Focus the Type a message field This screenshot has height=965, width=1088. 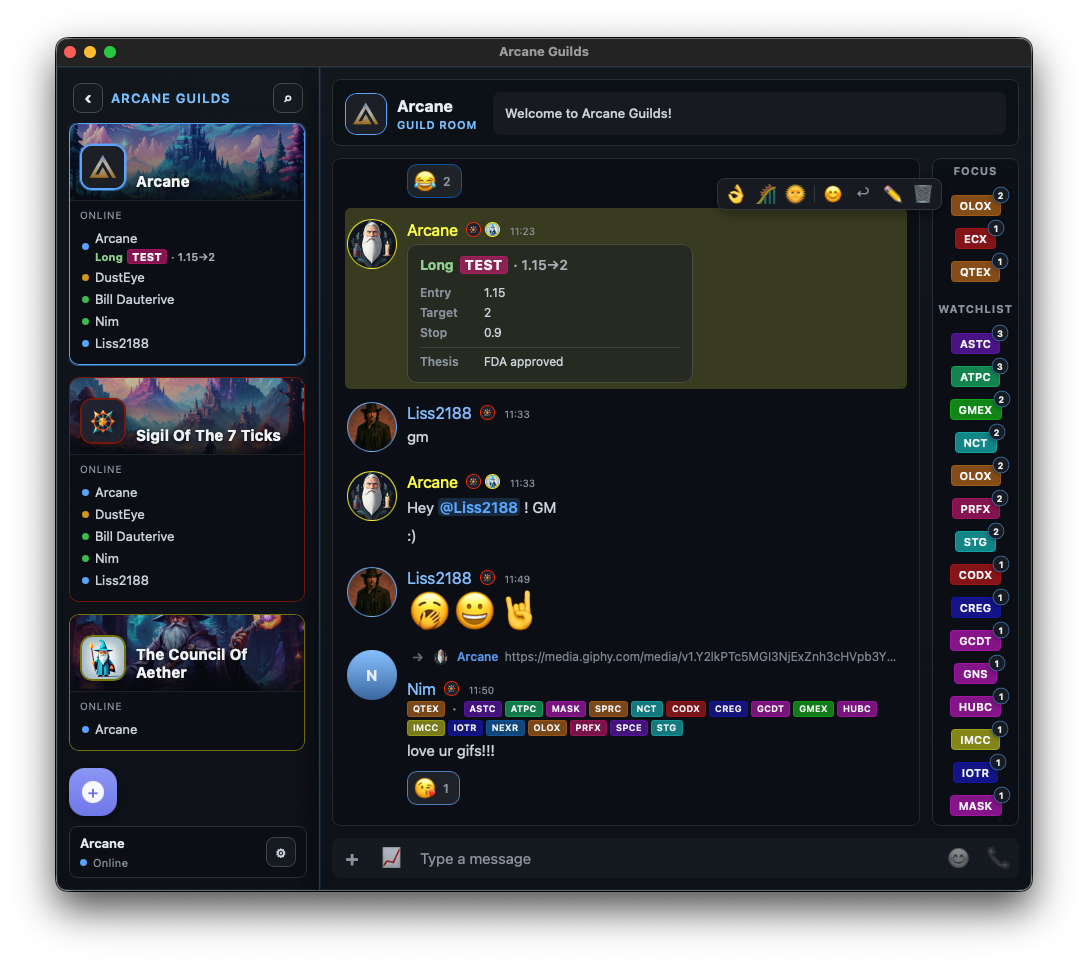coord(677,859)
